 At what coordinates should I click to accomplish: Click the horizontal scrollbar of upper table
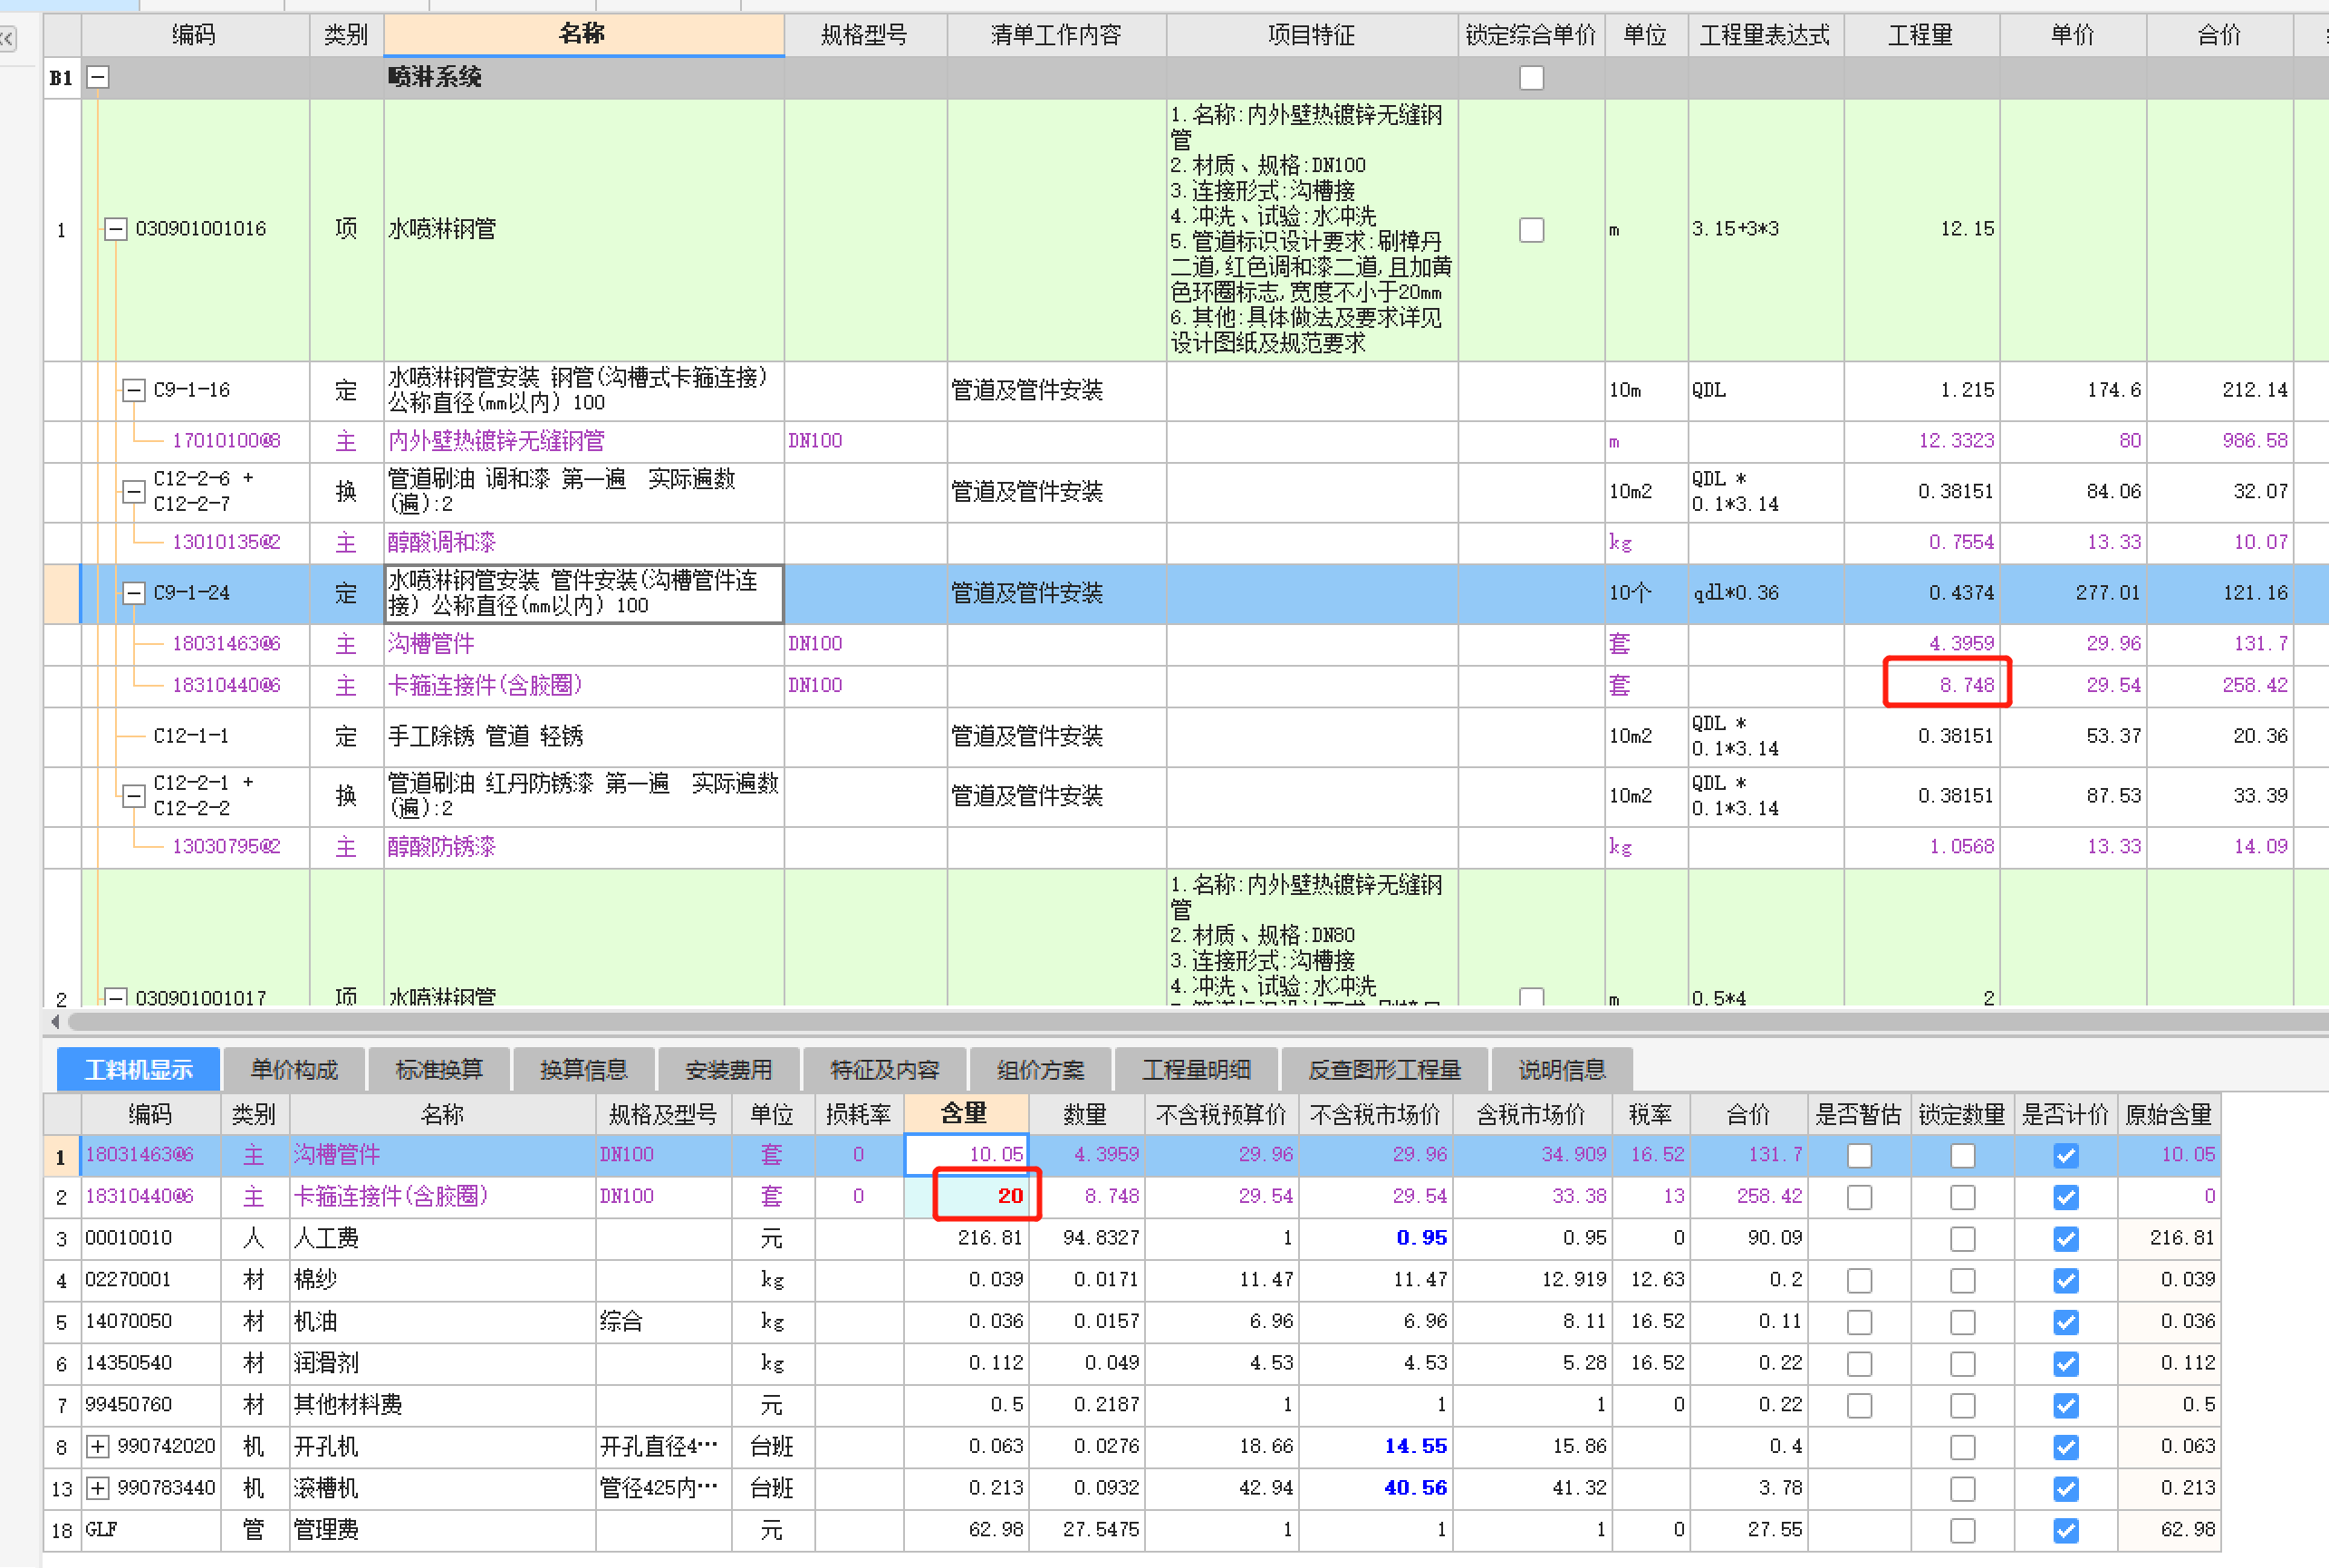pos(1198,1021)
